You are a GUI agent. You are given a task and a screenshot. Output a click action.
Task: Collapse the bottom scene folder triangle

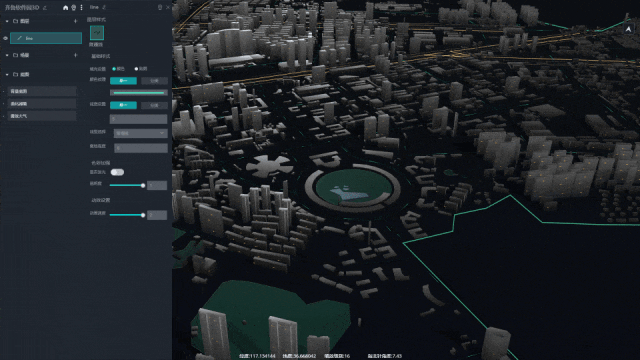coord(7,75)
